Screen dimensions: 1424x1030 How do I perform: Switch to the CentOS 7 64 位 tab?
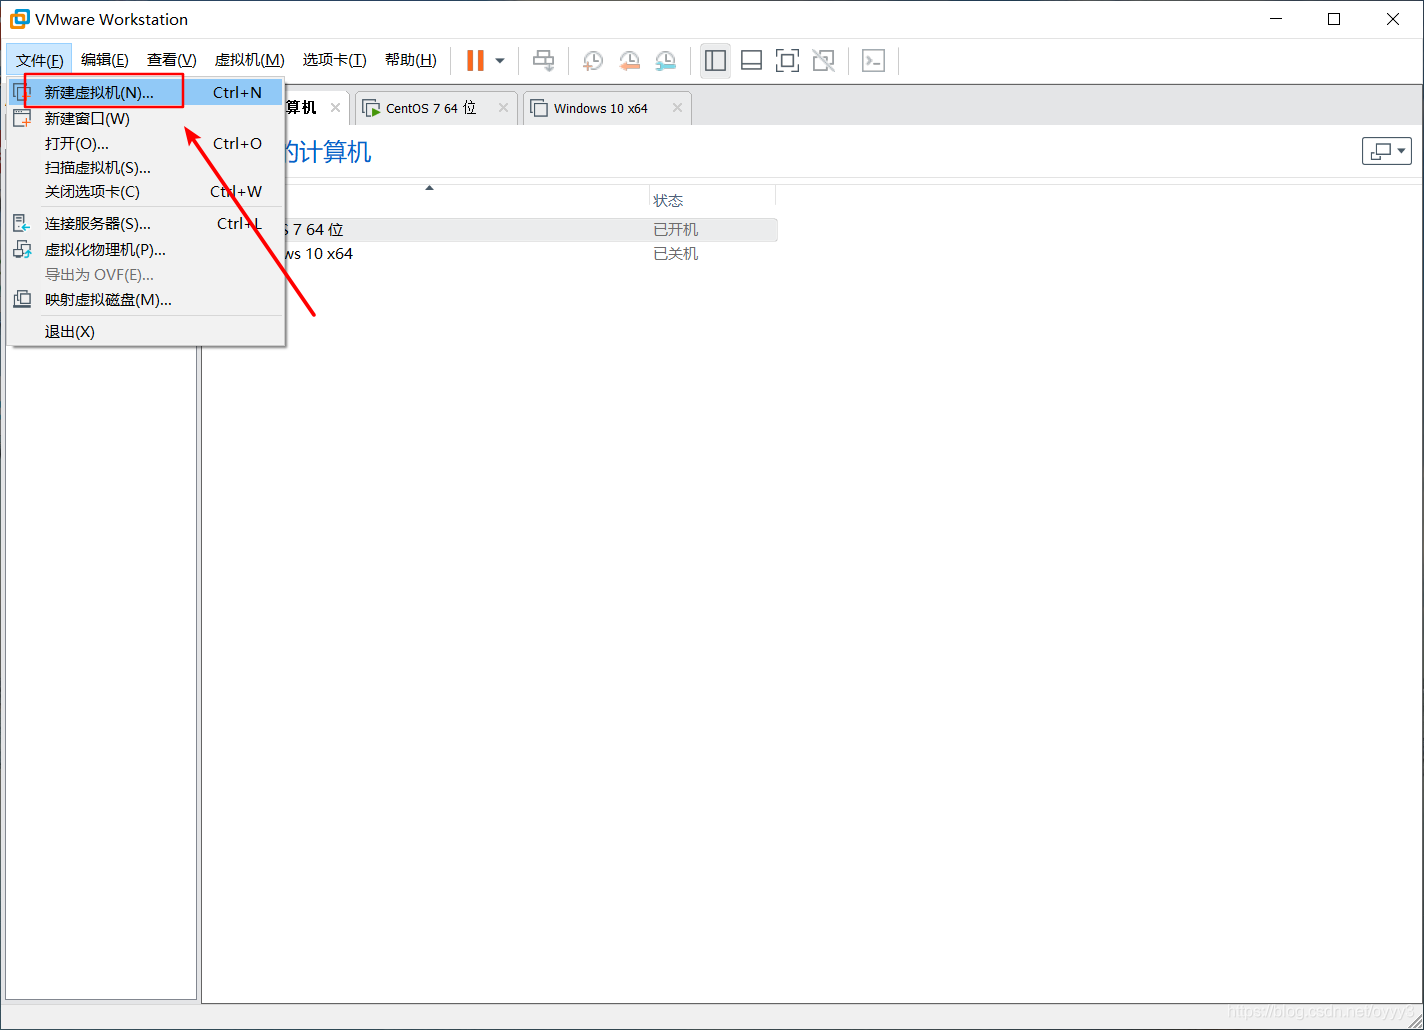point(436,108)
